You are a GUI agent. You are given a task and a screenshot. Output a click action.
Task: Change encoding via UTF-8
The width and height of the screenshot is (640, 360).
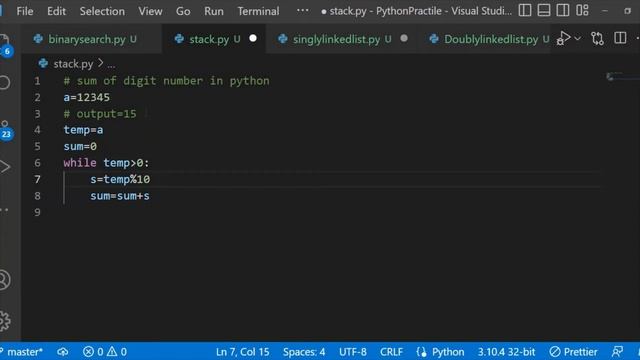click(x=353, y=351)
